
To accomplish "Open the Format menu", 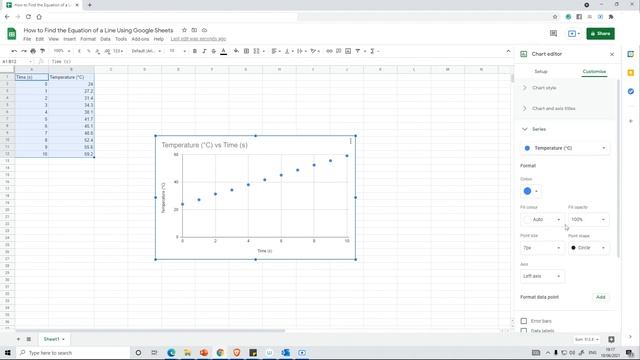I will pyautogui.click(x=88, y=39).
